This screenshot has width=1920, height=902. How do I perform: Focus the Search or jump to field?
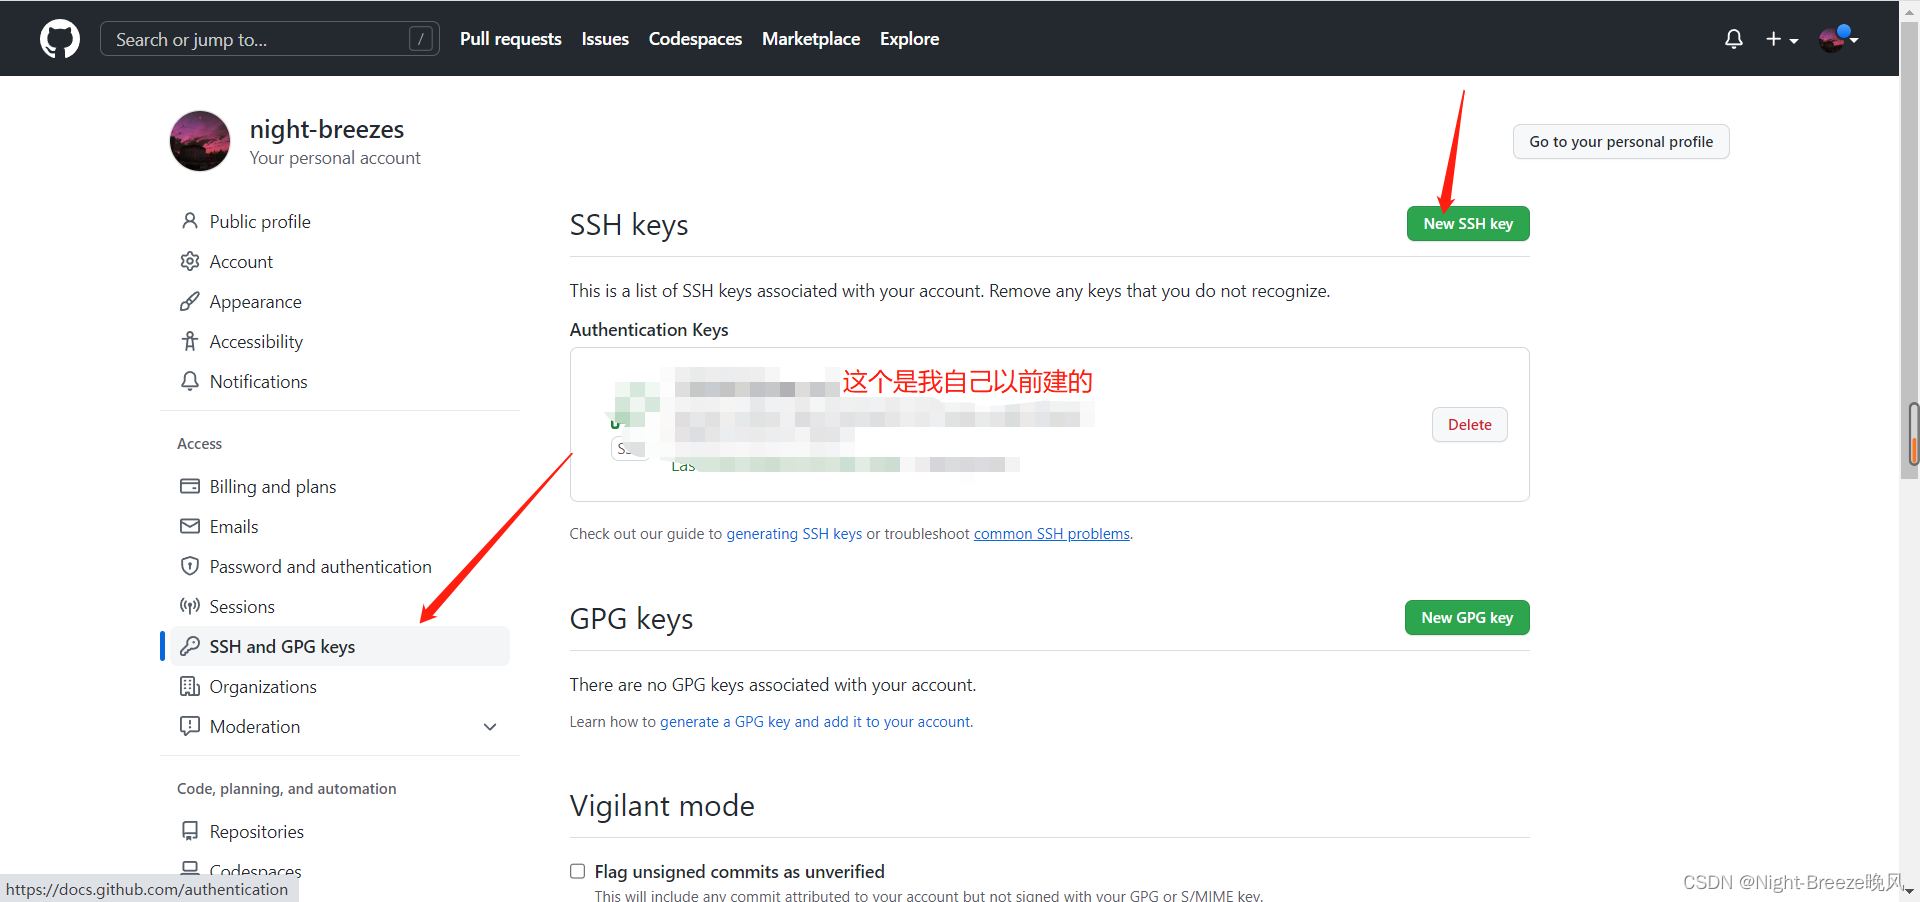(x=270, y=39)
